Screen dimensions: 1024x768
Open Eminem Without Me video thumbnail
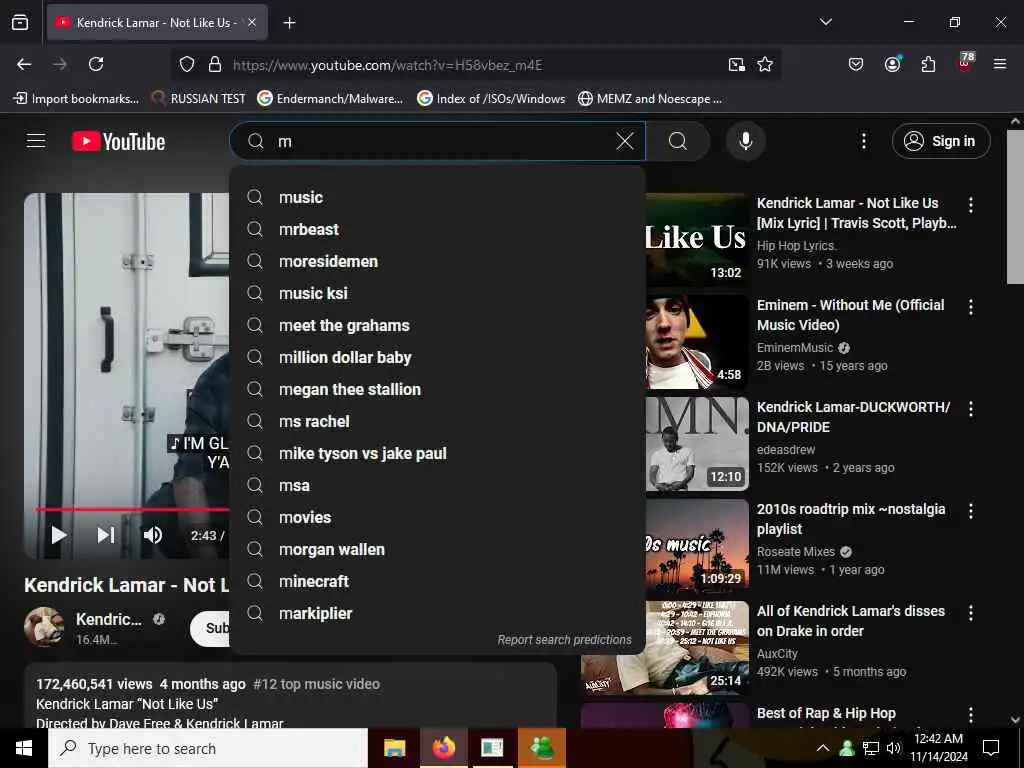pyautogui.click(x=697, y=342)
